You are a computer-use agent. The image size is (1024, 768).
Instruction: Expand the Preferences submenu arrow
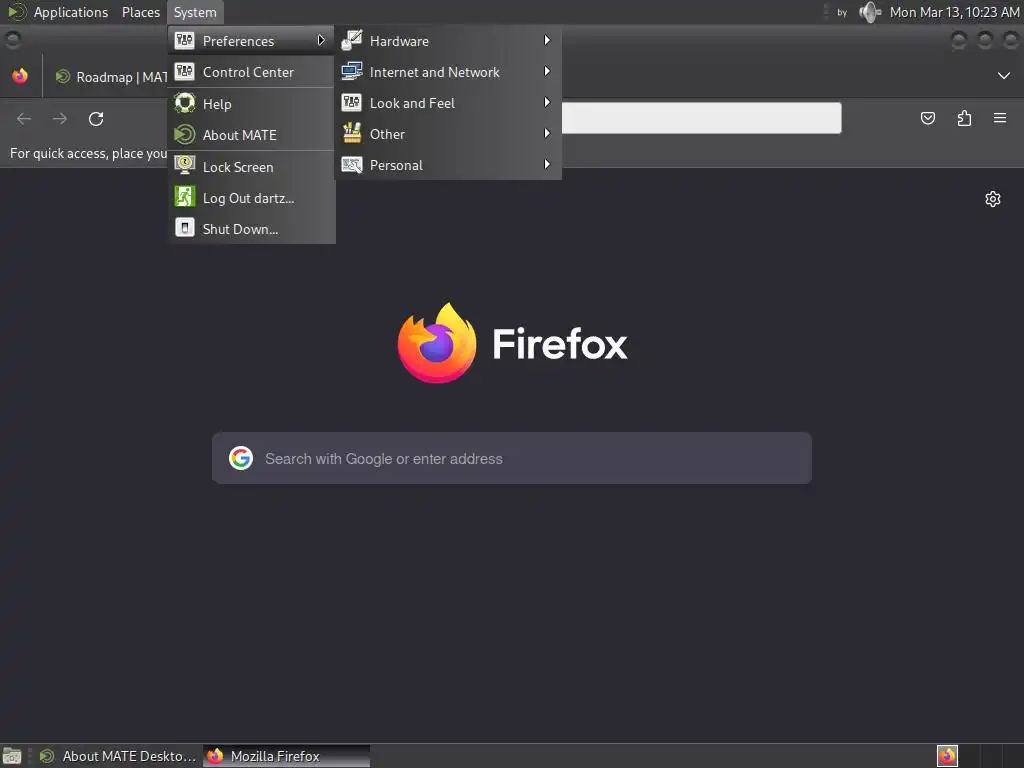(321, 40)
